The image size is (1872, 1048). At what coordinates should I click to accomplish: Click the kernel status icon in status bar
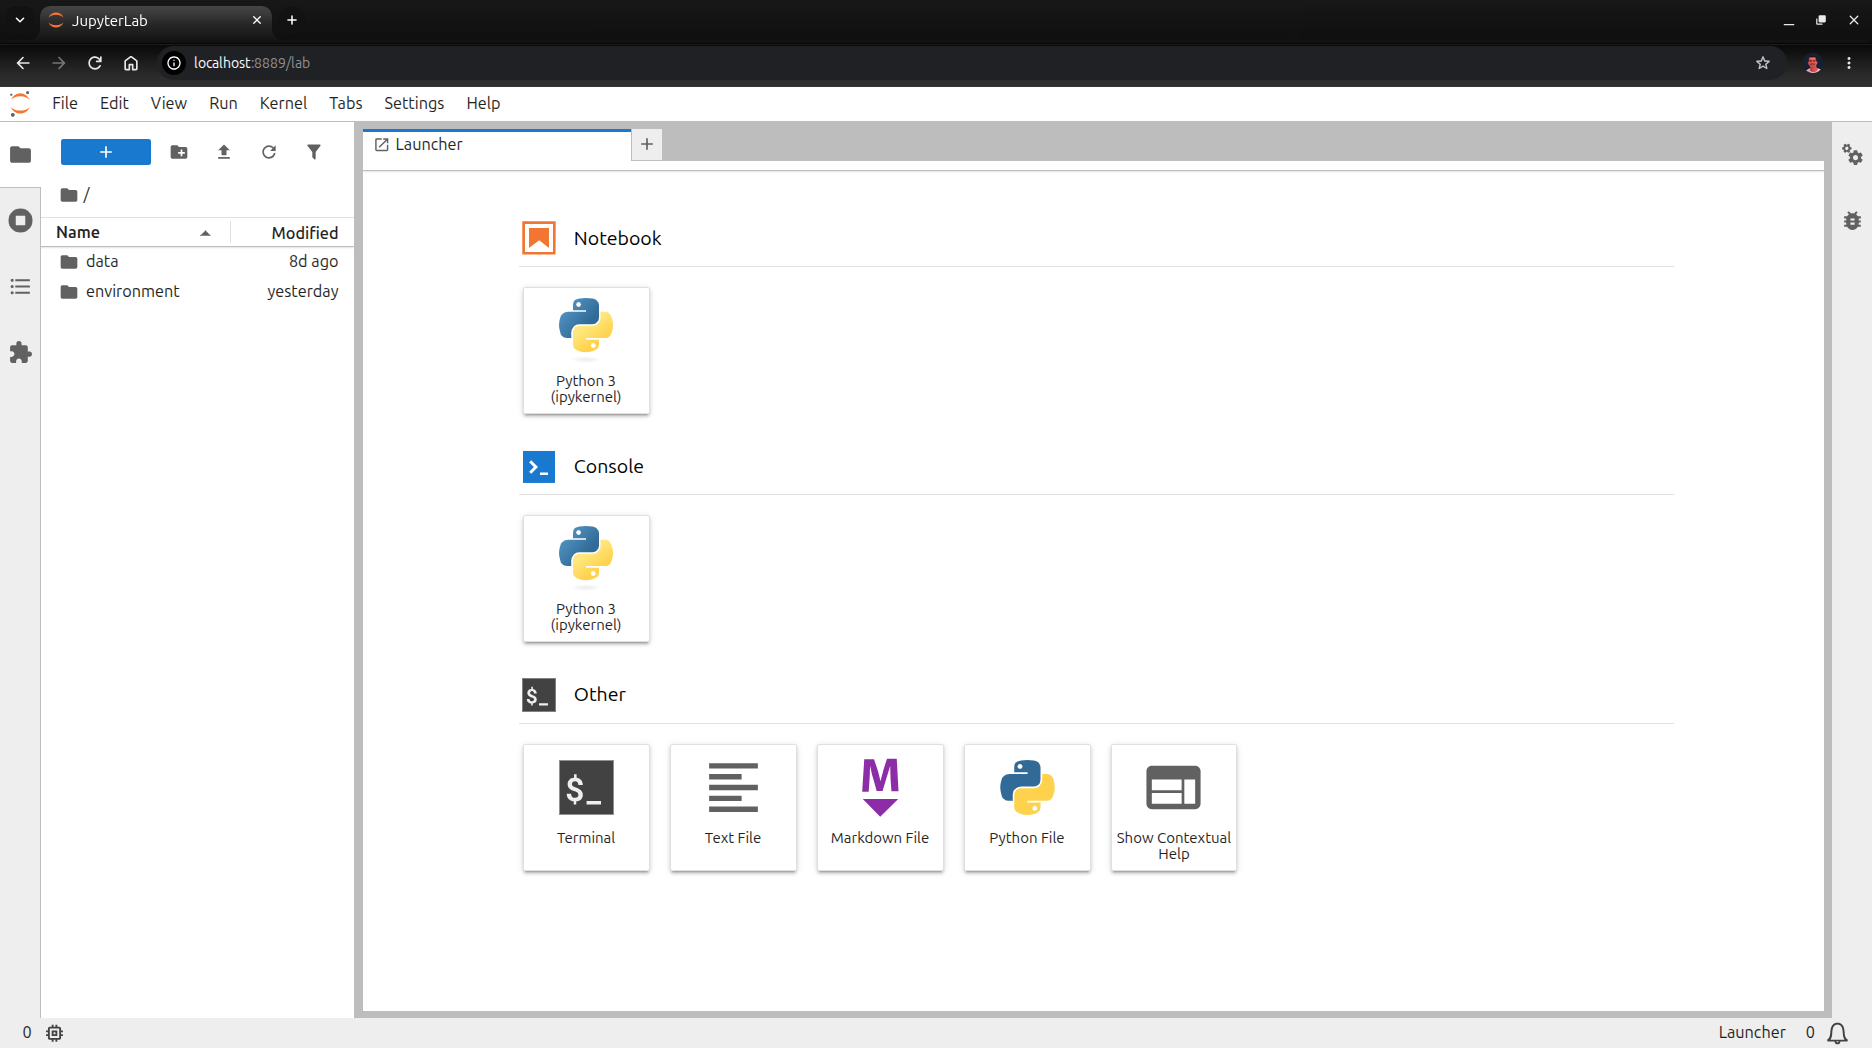tap(55, 1033)
